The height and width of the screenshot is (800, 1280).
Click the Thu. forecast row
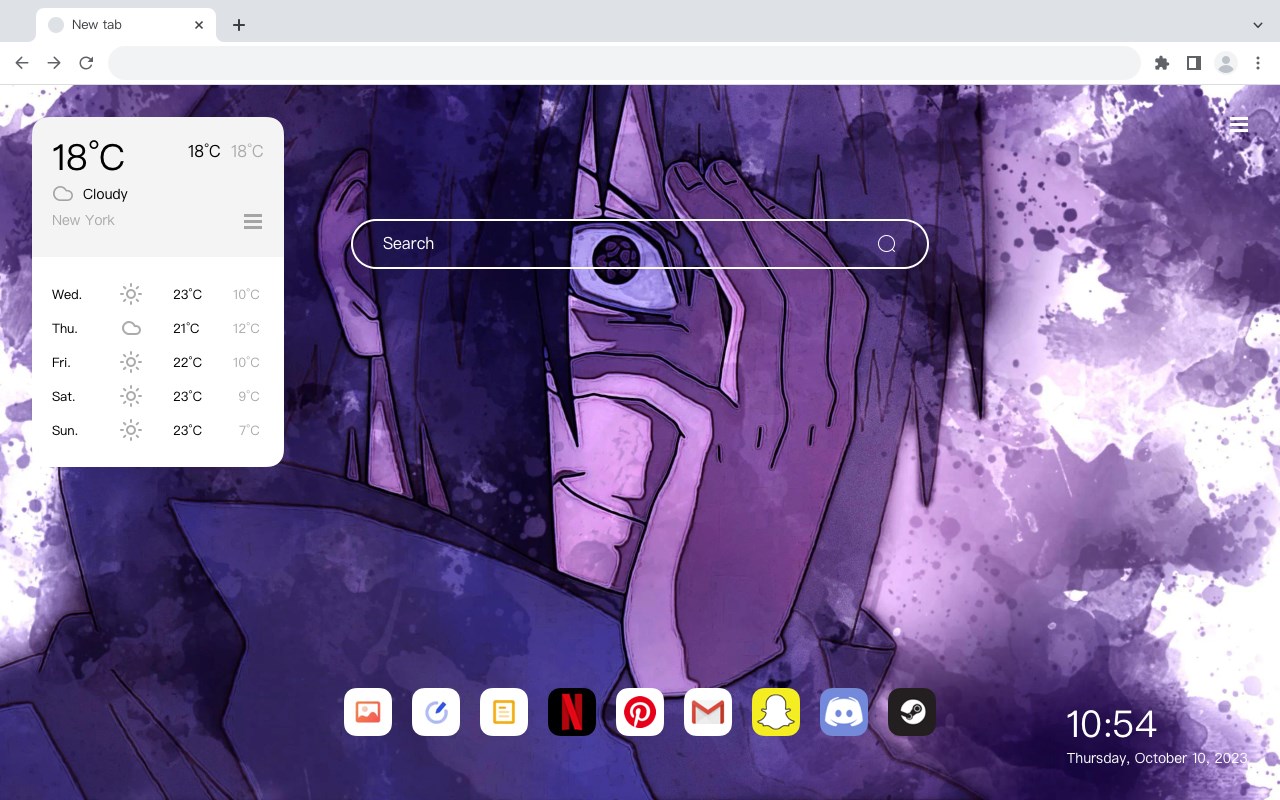pos(158,328)
